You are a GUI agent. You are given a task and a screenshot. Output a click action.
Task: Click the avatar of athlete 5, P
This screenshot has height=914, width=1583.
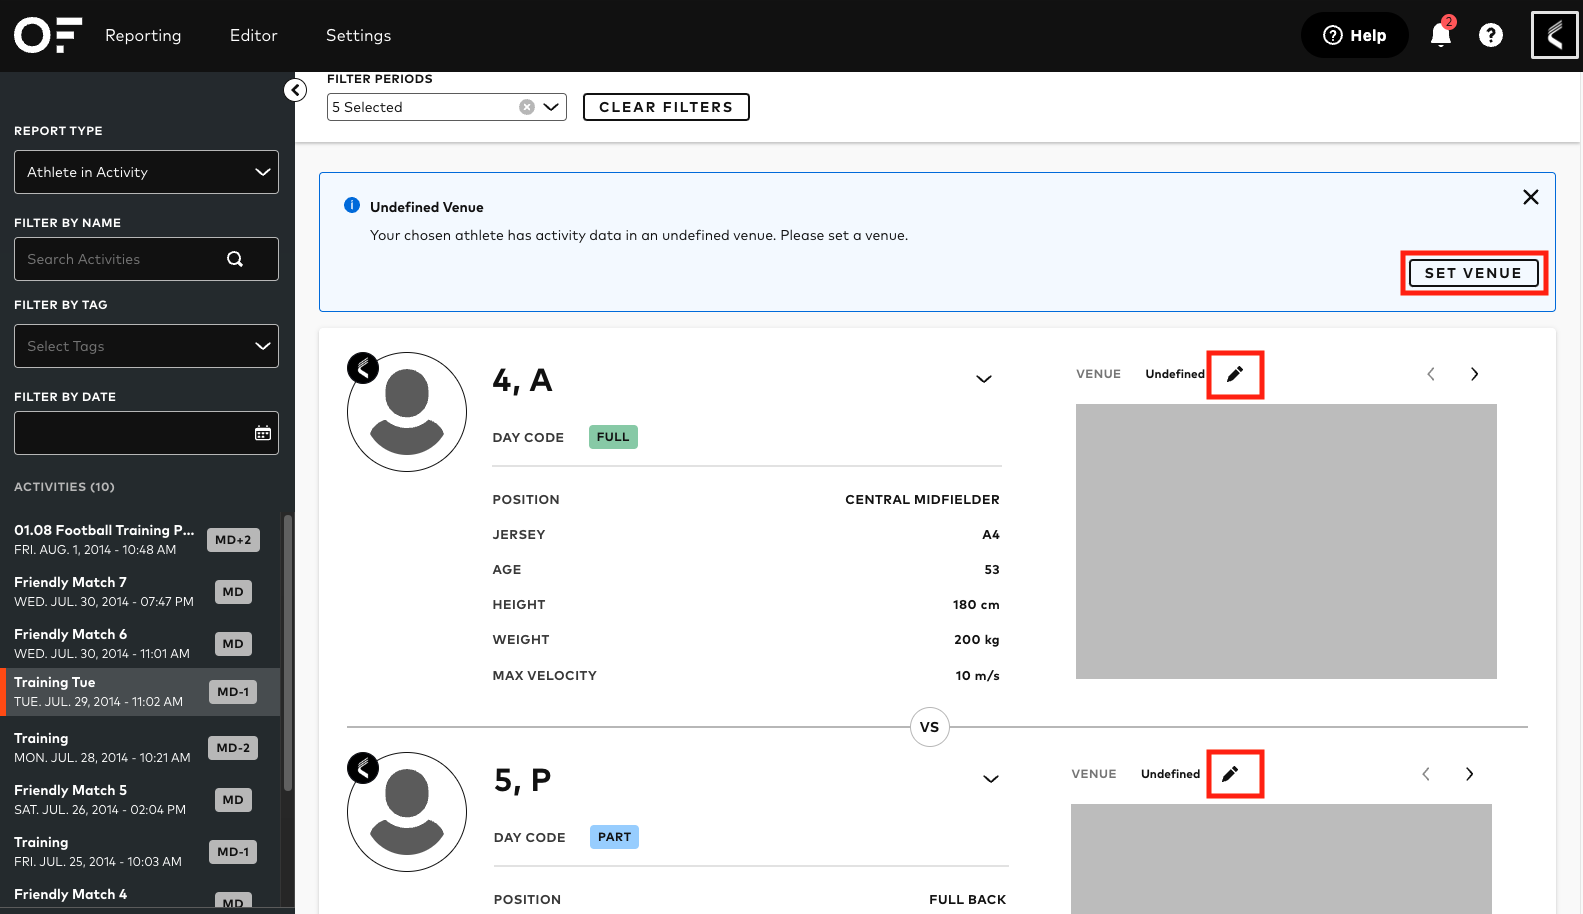pos(407,812)
